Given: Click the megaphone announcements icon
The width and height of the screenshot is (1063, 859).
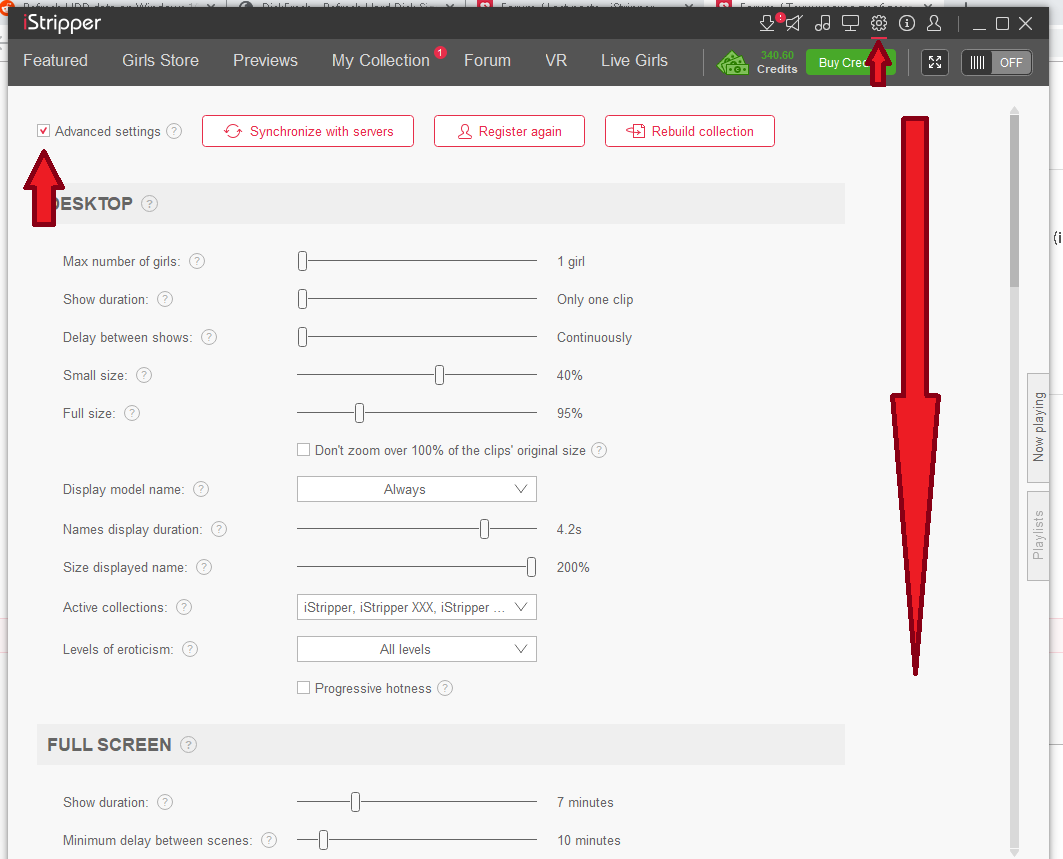Looking at the screenshot, I should coord(794,24).
